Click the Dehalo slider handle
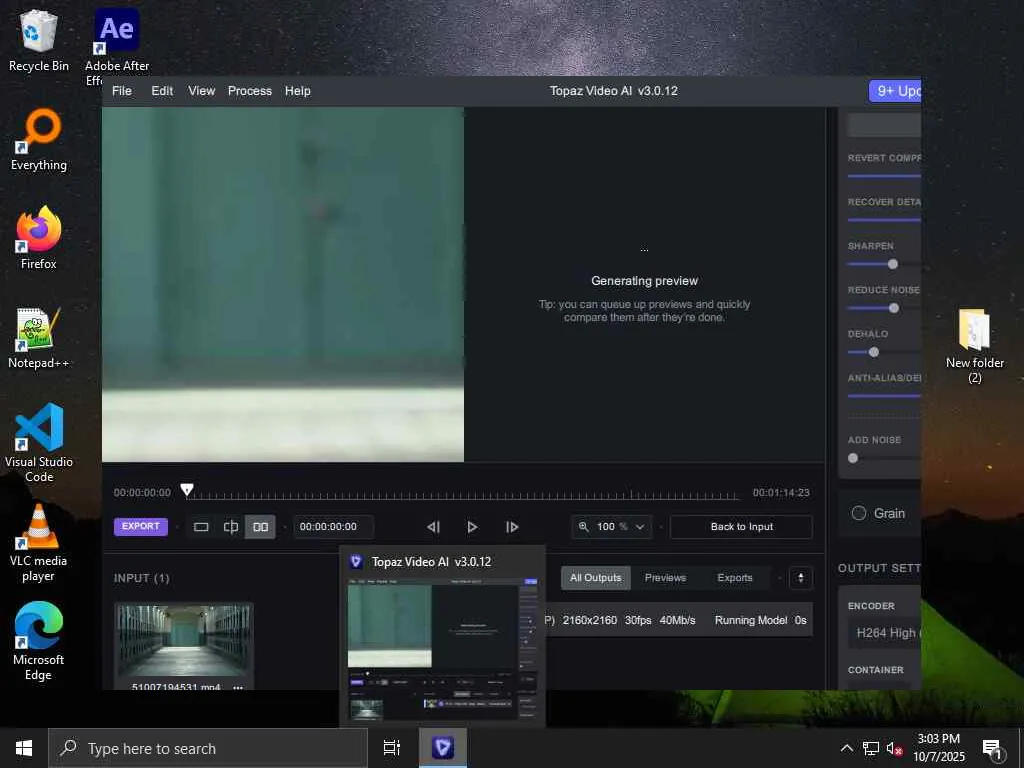 pyautogui.click(x=874, y=352)
